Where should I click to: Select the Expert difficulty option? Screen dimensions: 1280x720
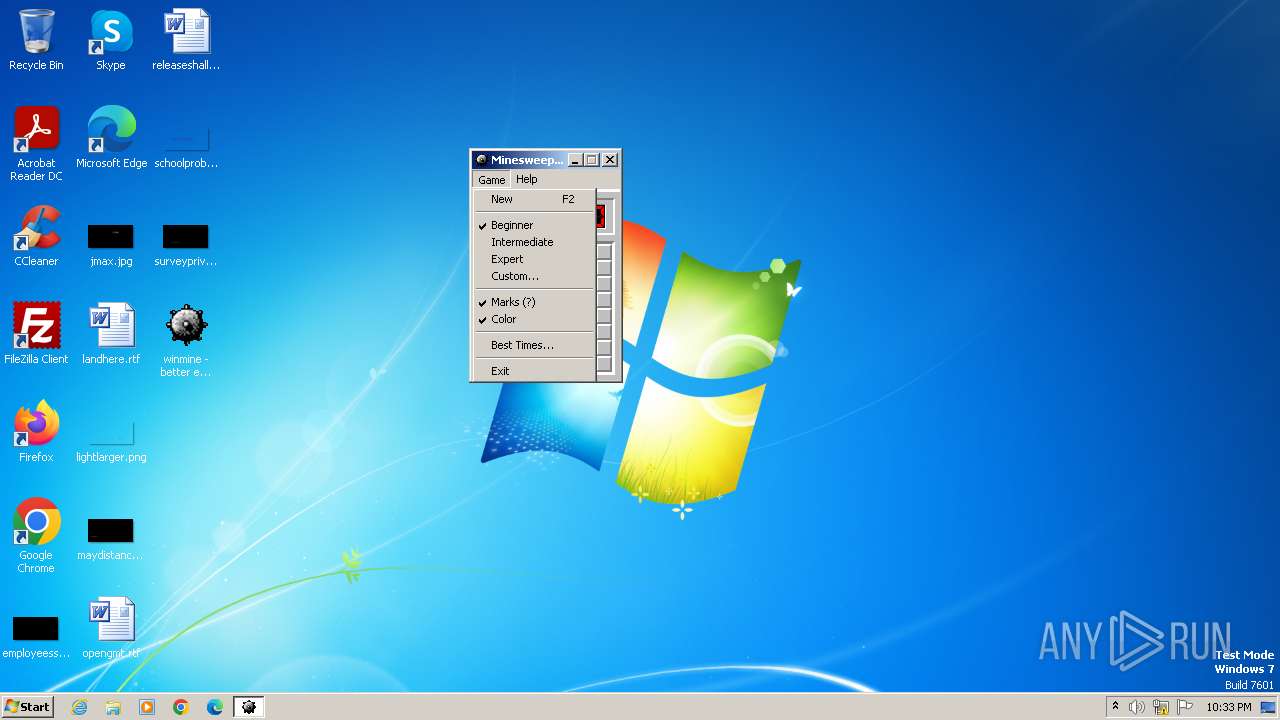click(x=534, y=259)
